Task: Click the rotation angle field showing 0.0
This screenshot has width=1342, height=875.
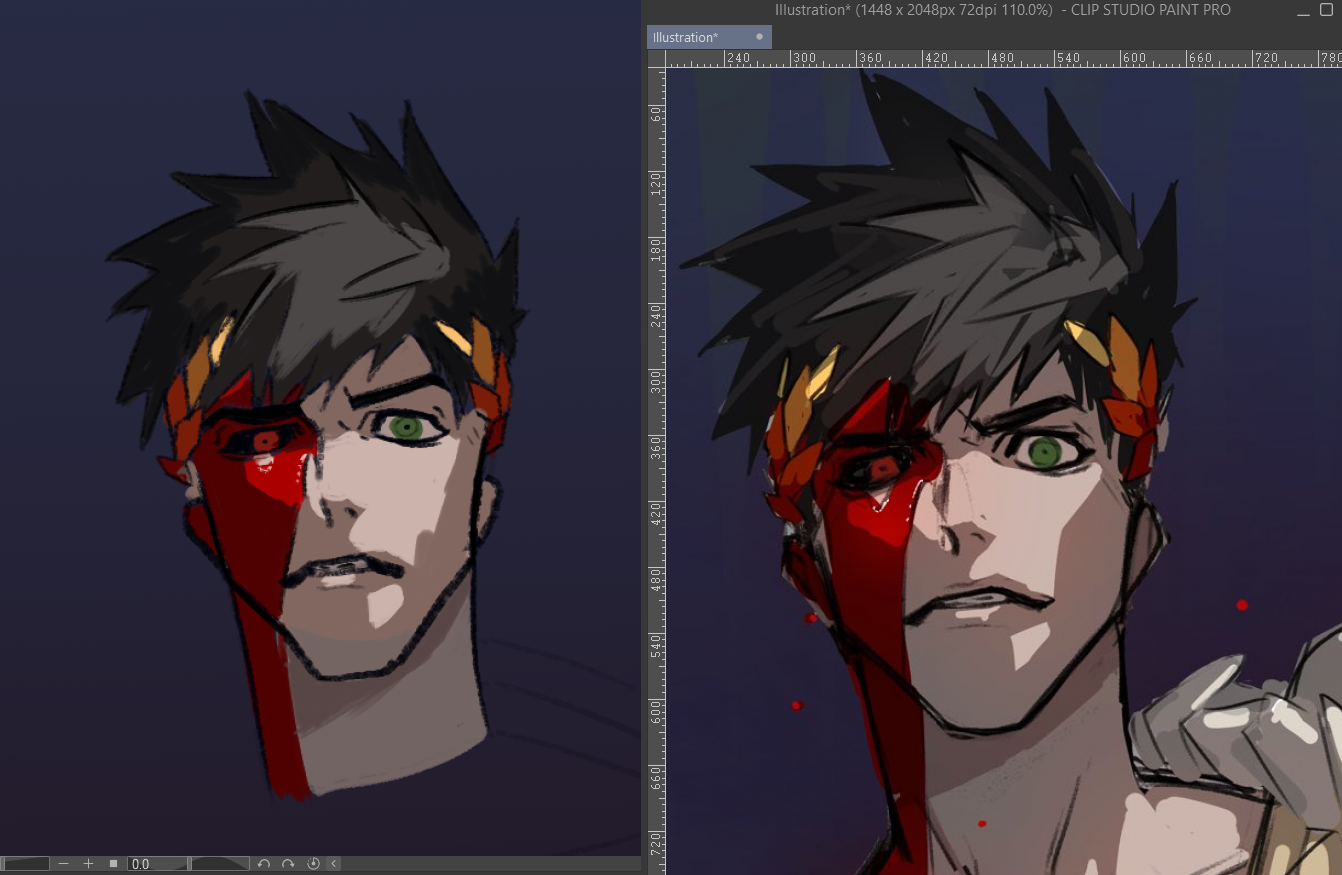Action: (157, 864)
